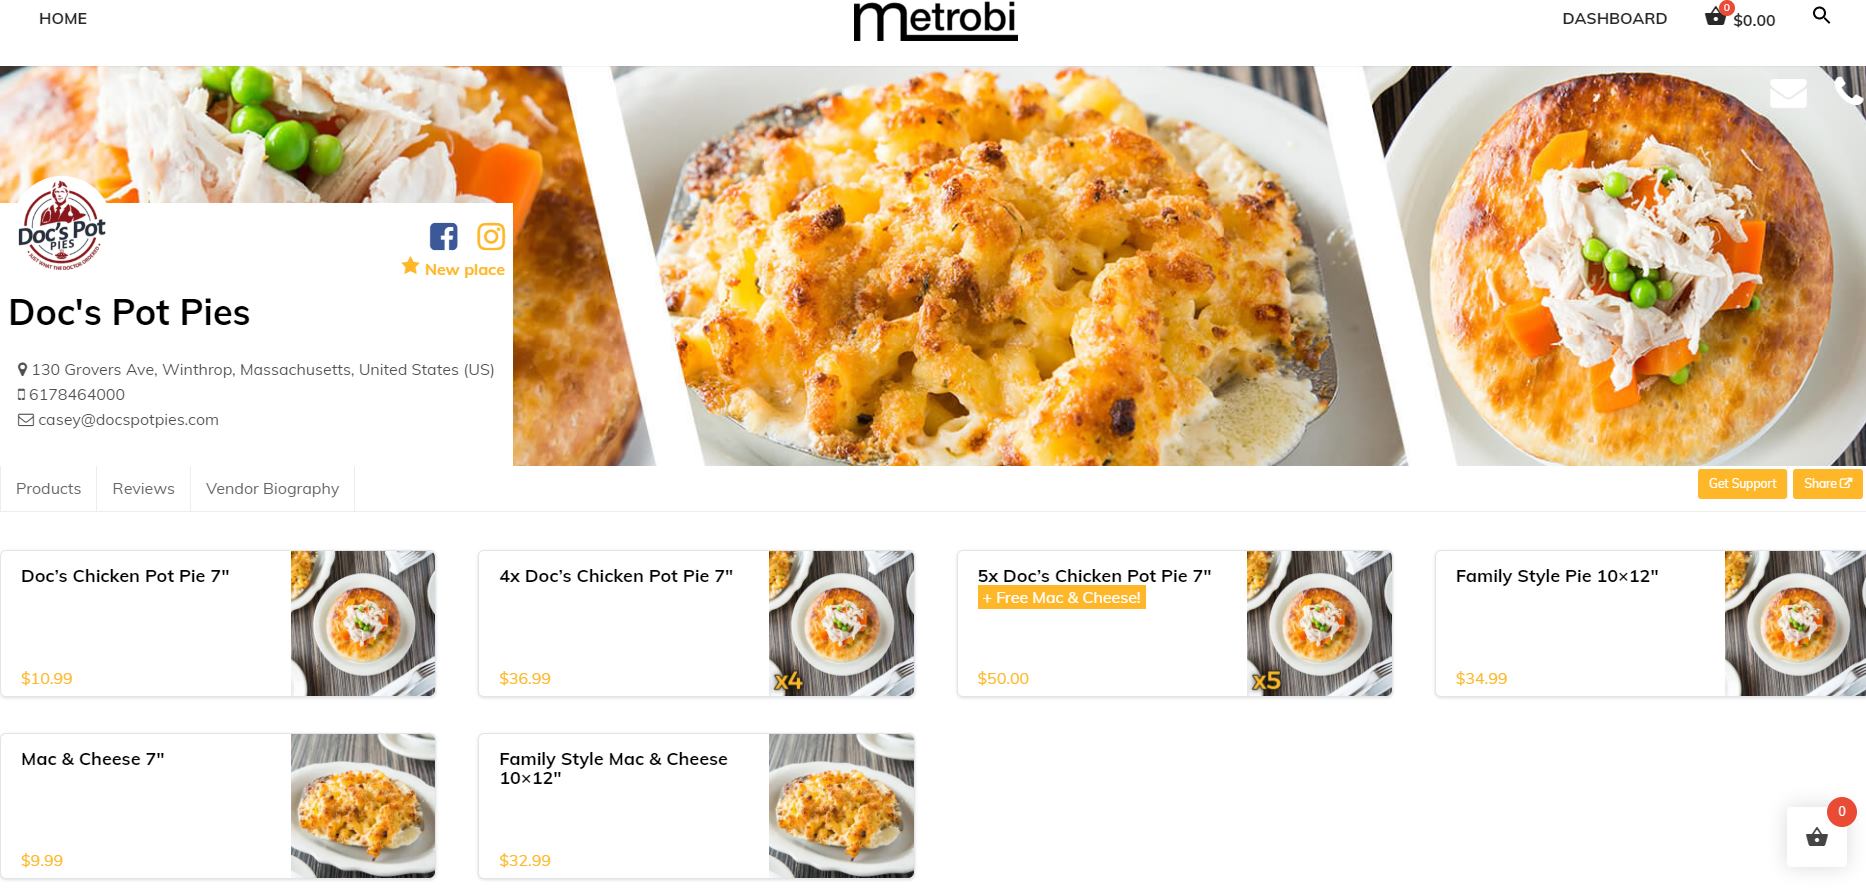Go to HOME in the navigation
The image size is (1866, 889).
[x=63, y=18]
